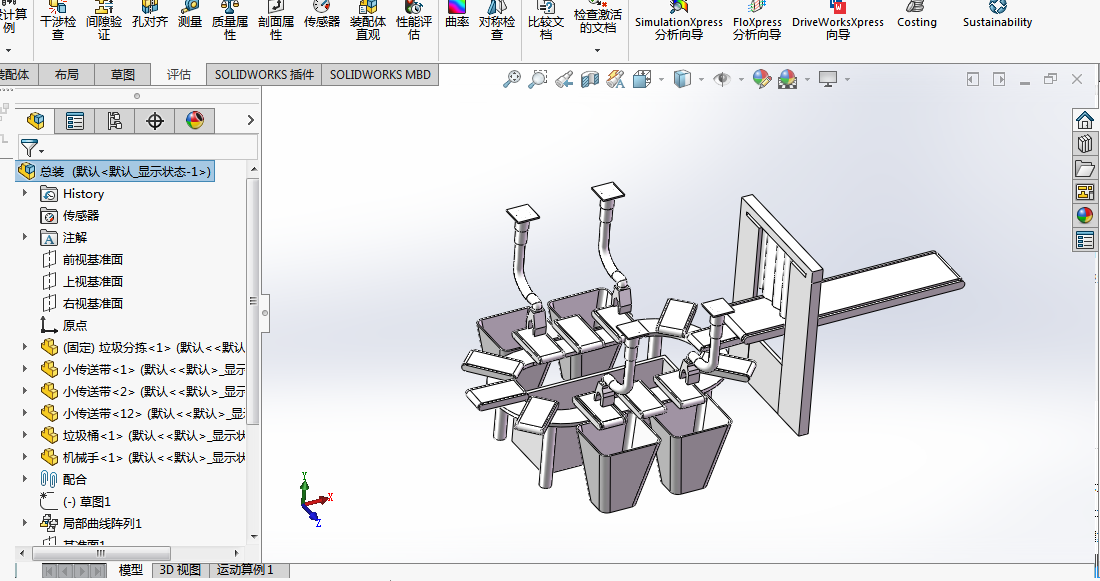Launch the 孔对齐 hole alignment tool
Viewport: 1100px width, 581px height.
[x=150, y=15]
